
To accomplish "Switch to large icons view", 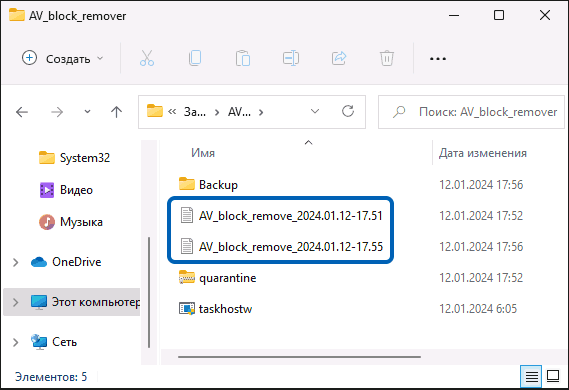I will pyautogui.click(x=553, y=376).
